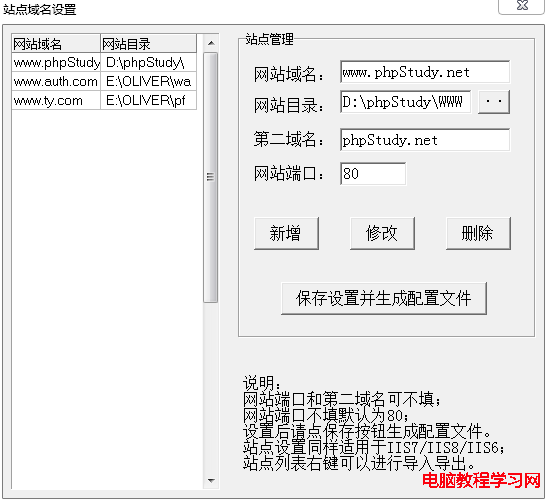Select the D:\phpStudy directory cell
The image size is (547, 501).
(x=149, y=62)
